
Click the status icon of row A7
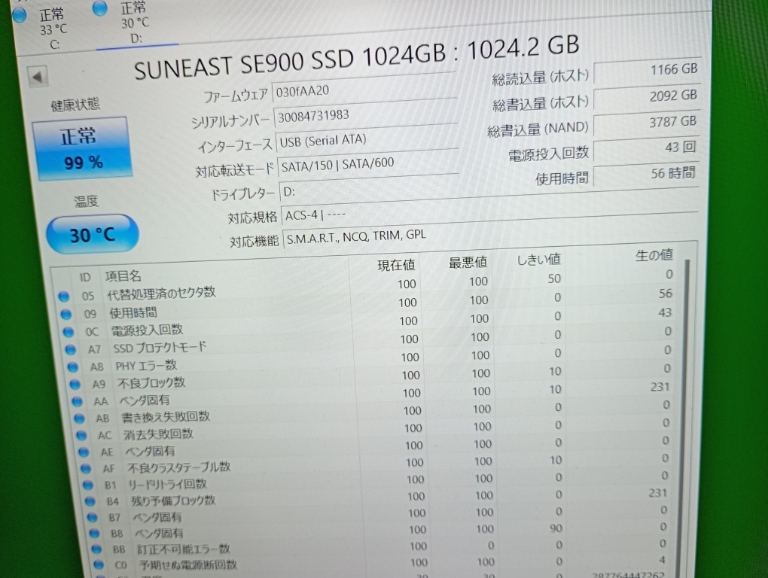(x=71, y=349)
